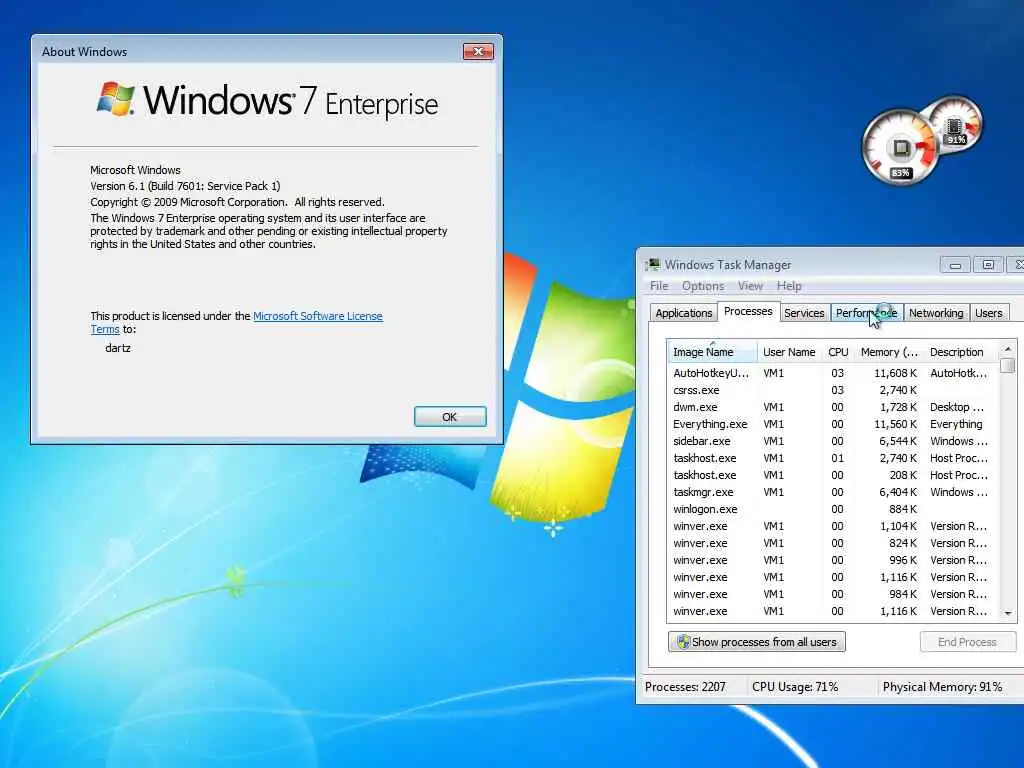Select the sidebar.exe process row
Image resolution: width=1024 pixels, height=768 pixels.
click(833, 441)
